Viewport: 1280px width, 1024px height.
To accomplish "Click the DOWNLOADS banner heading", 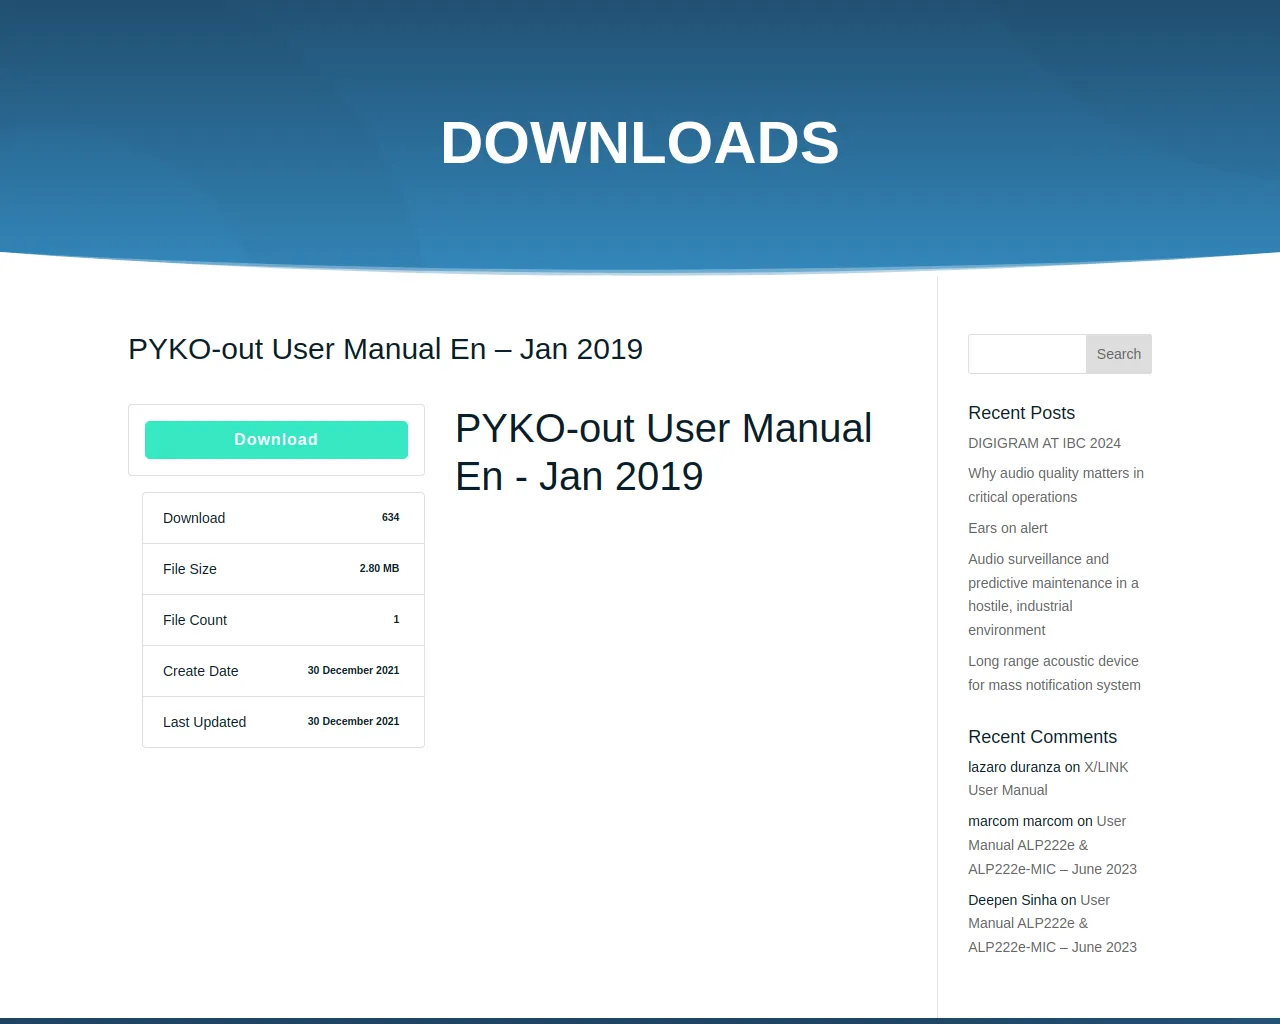I will click(x=640, y=142).
